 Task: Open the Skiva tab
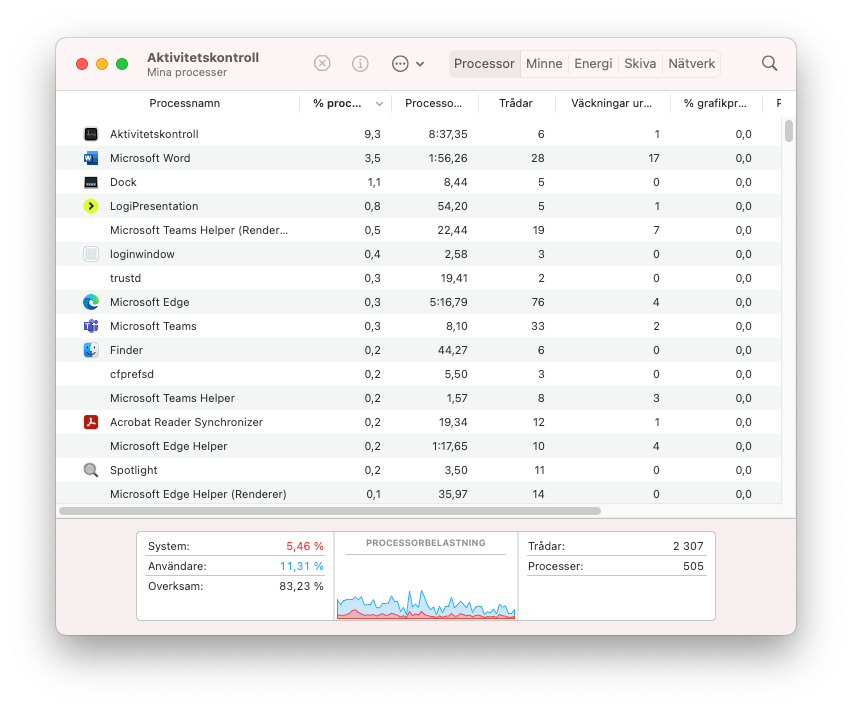coord(640,63)
